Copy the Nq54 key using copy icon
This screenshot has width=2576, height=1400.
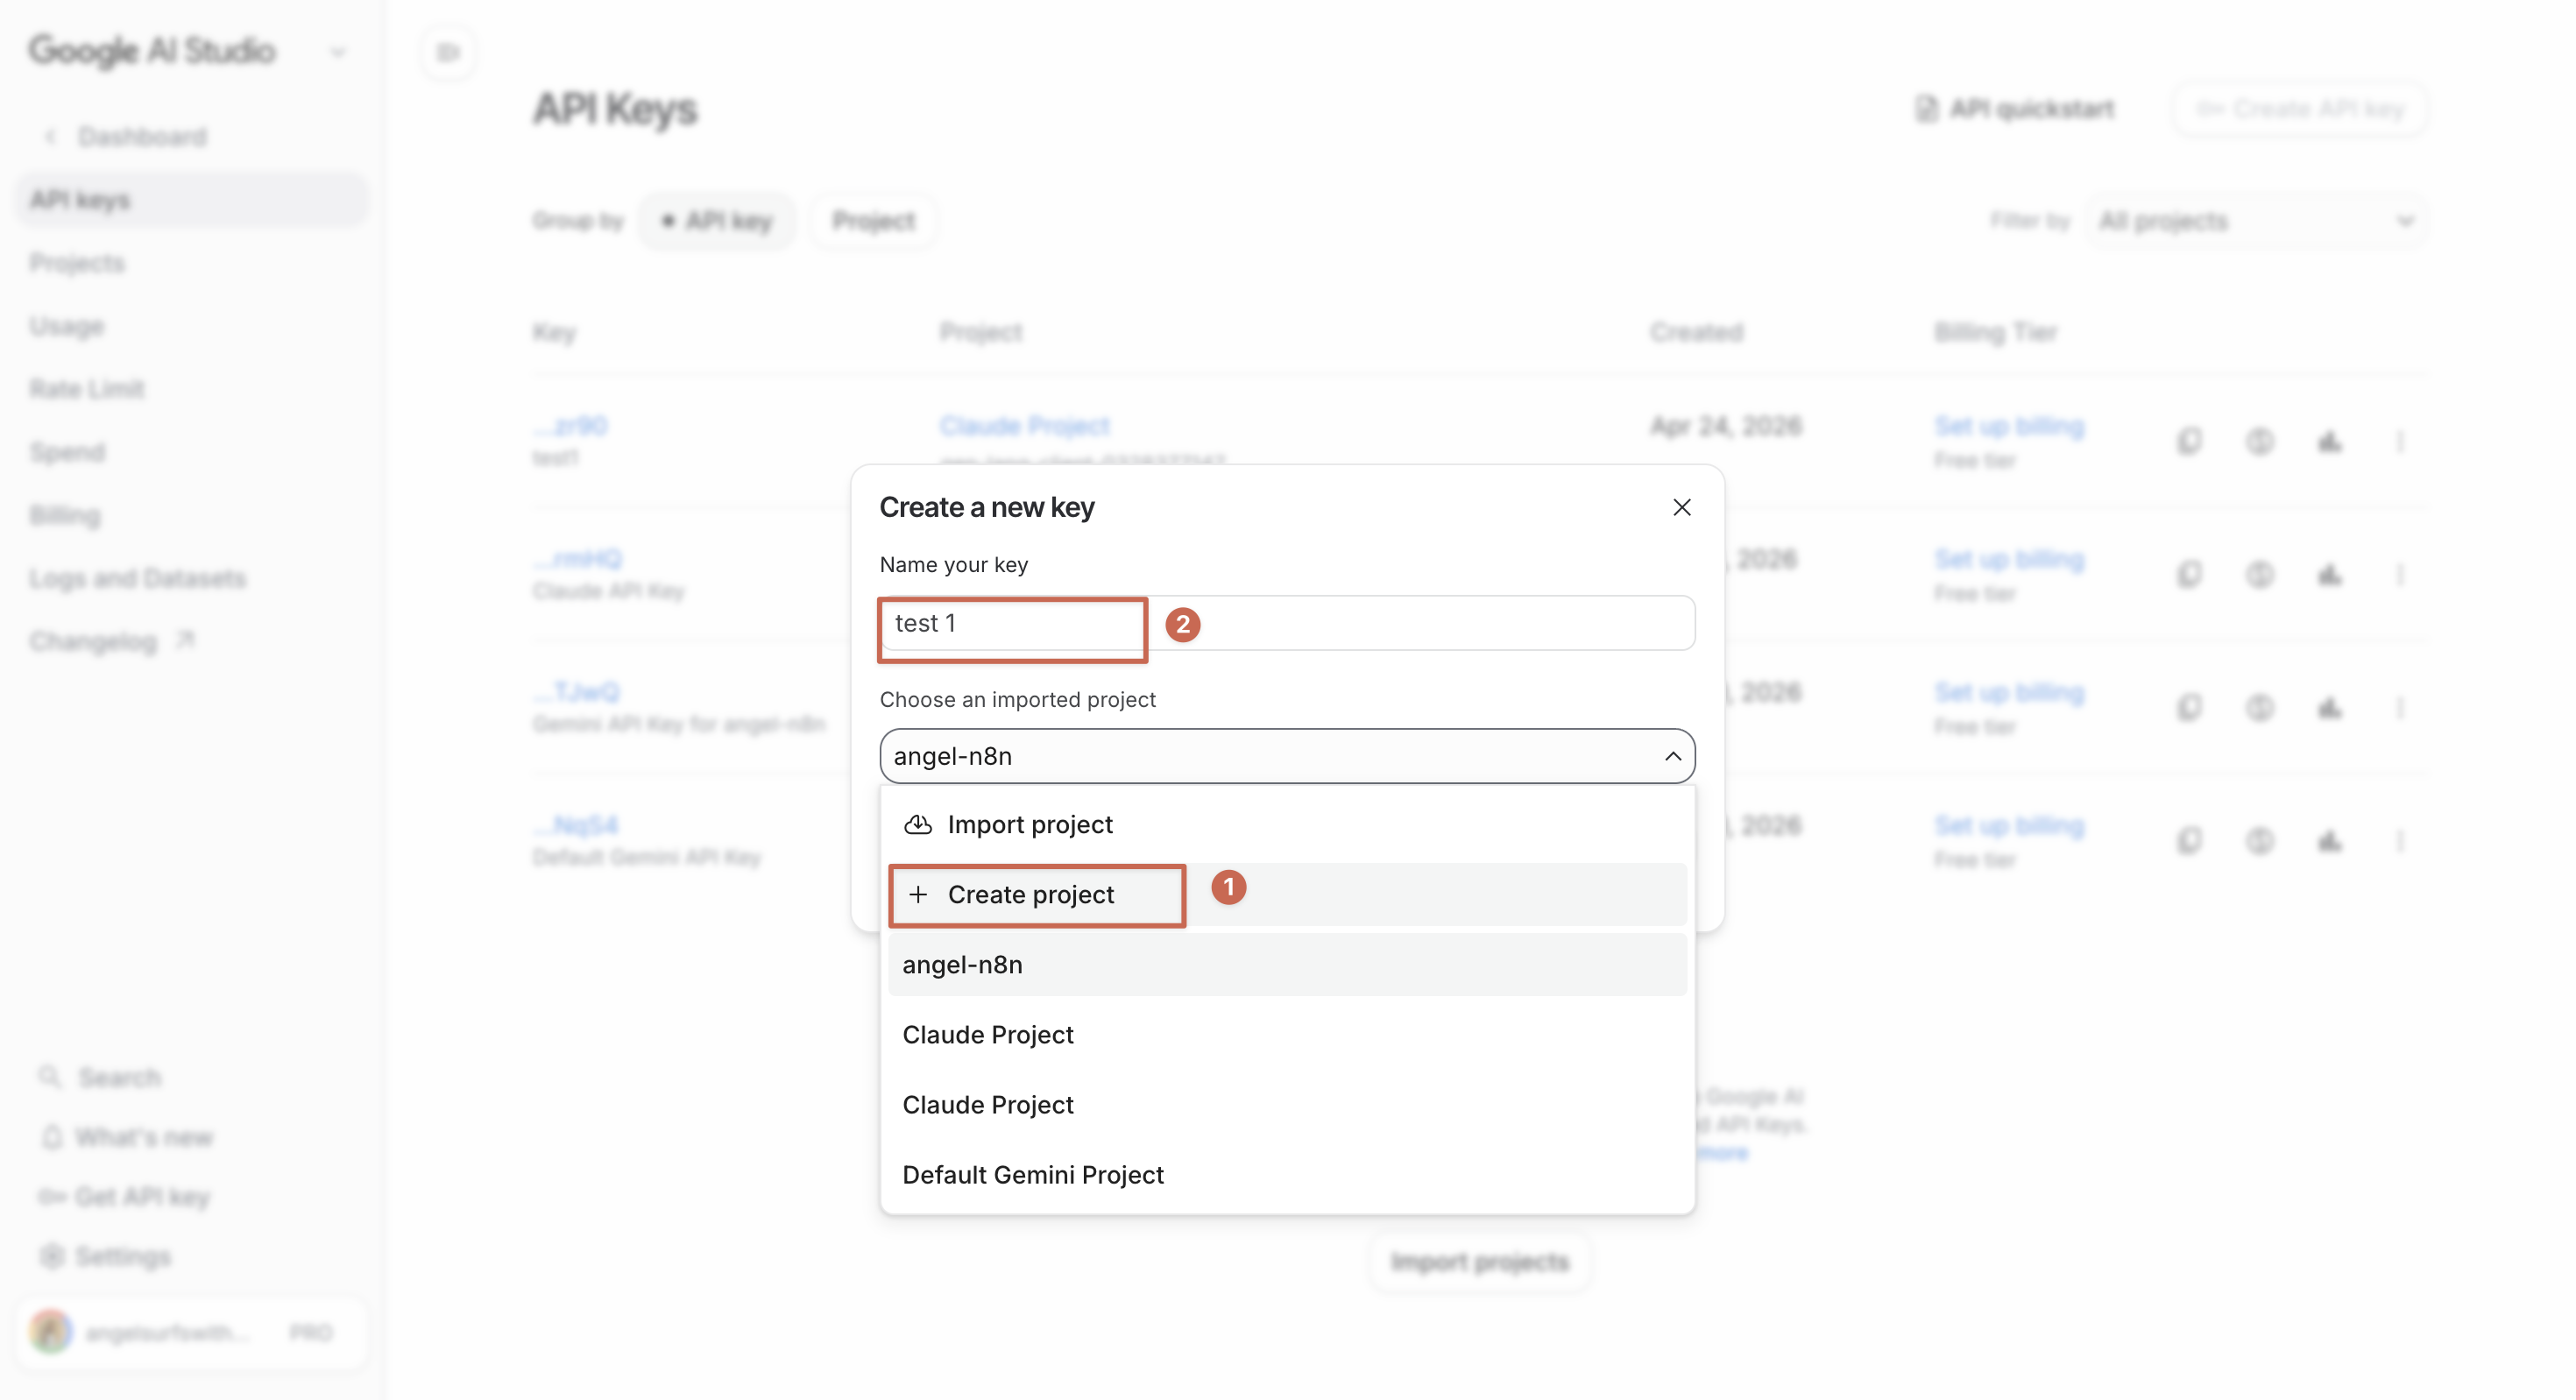[2189, 840]
